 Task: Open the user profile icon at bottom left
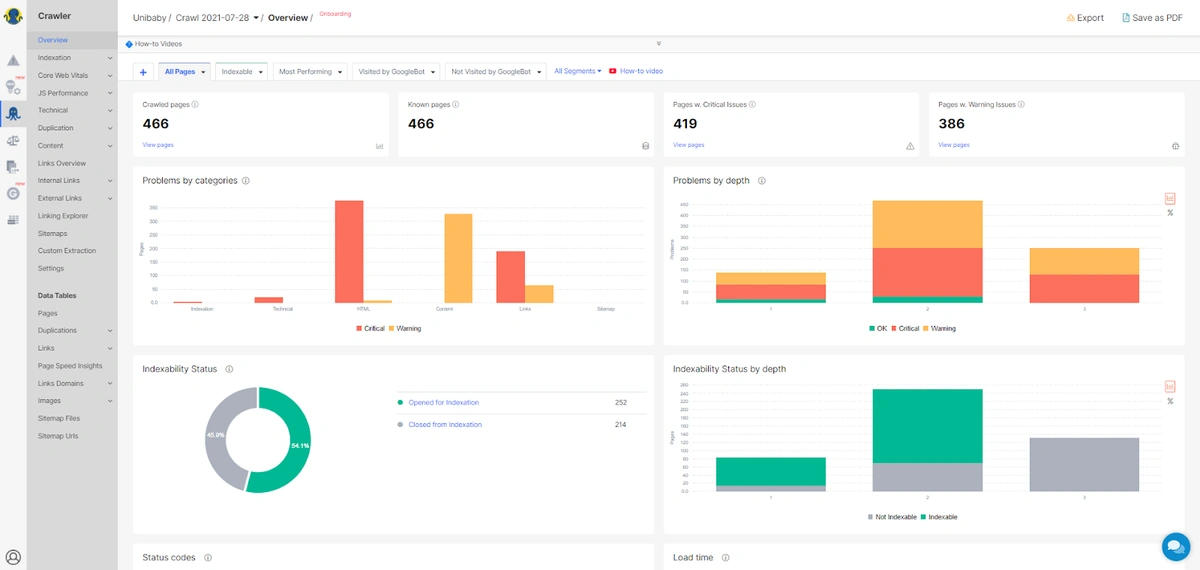click(x=13, y=557)
